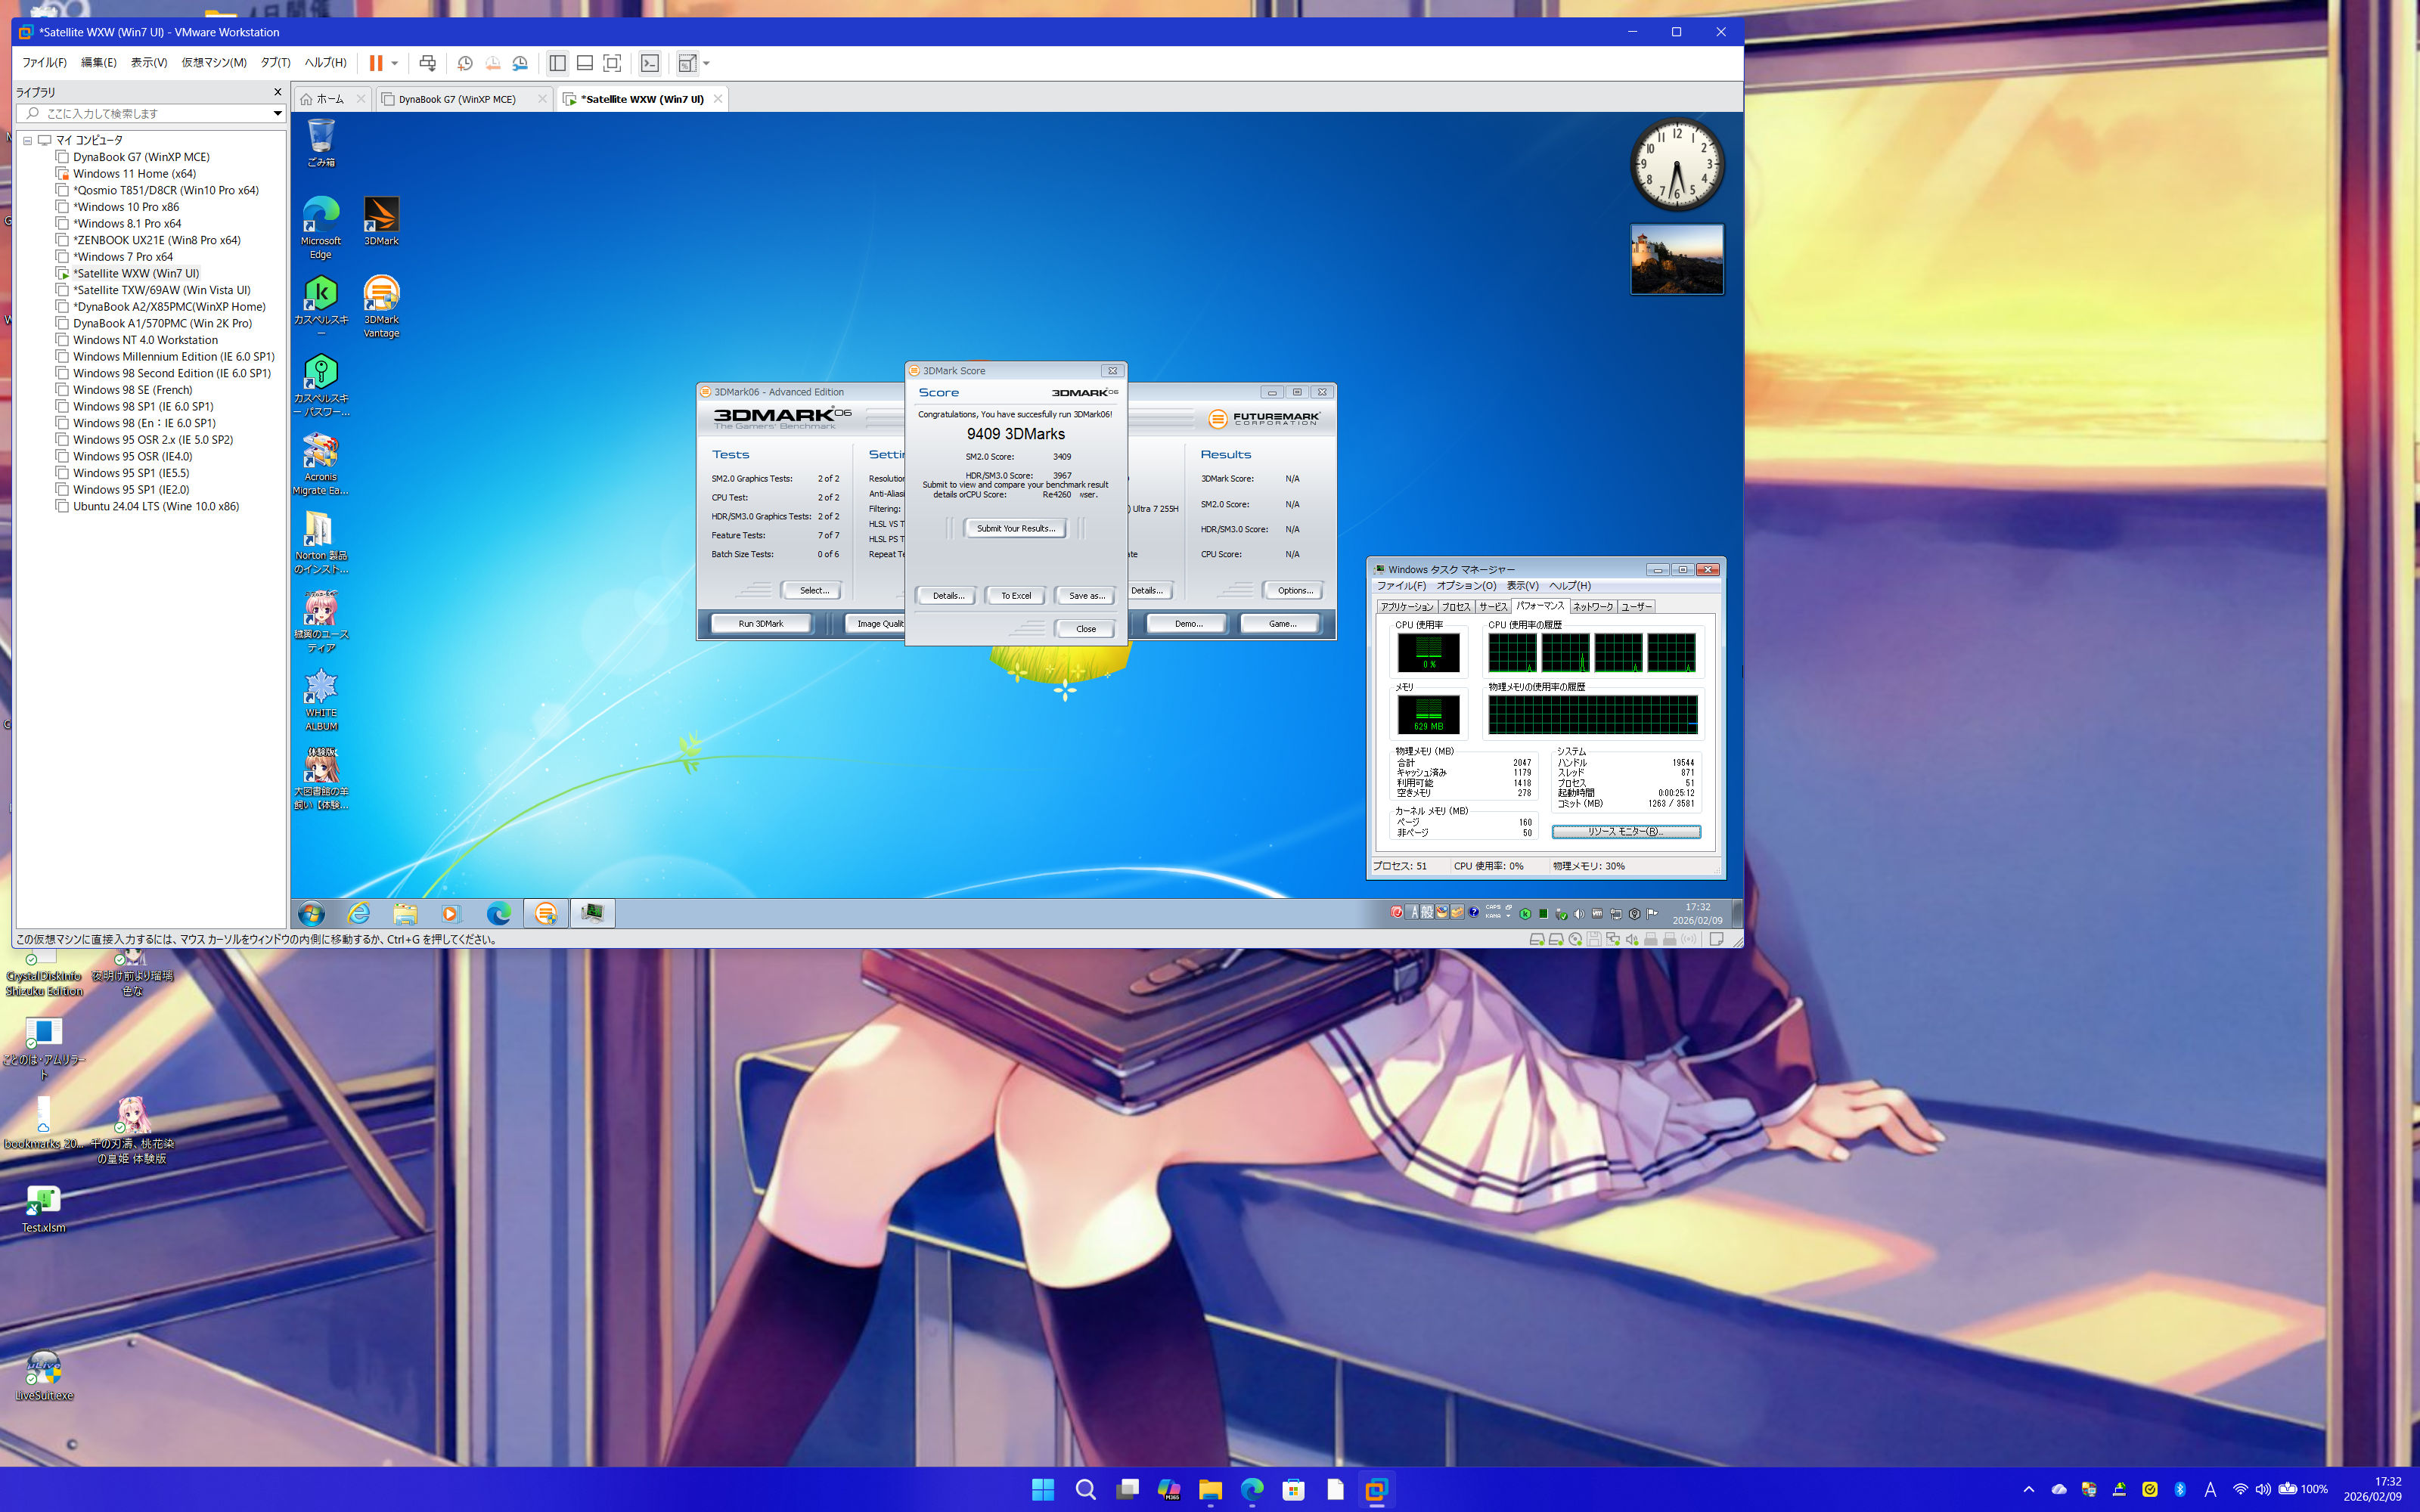Open the 仮想マシン(M) menu
Image resolution: width=2420 pixels, height=1512 pixels.
214,63
